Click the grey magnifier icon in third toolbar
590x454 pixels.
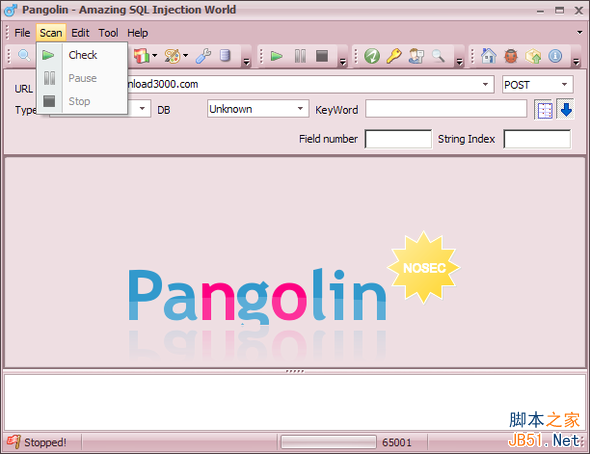click(x=438, y=56)
